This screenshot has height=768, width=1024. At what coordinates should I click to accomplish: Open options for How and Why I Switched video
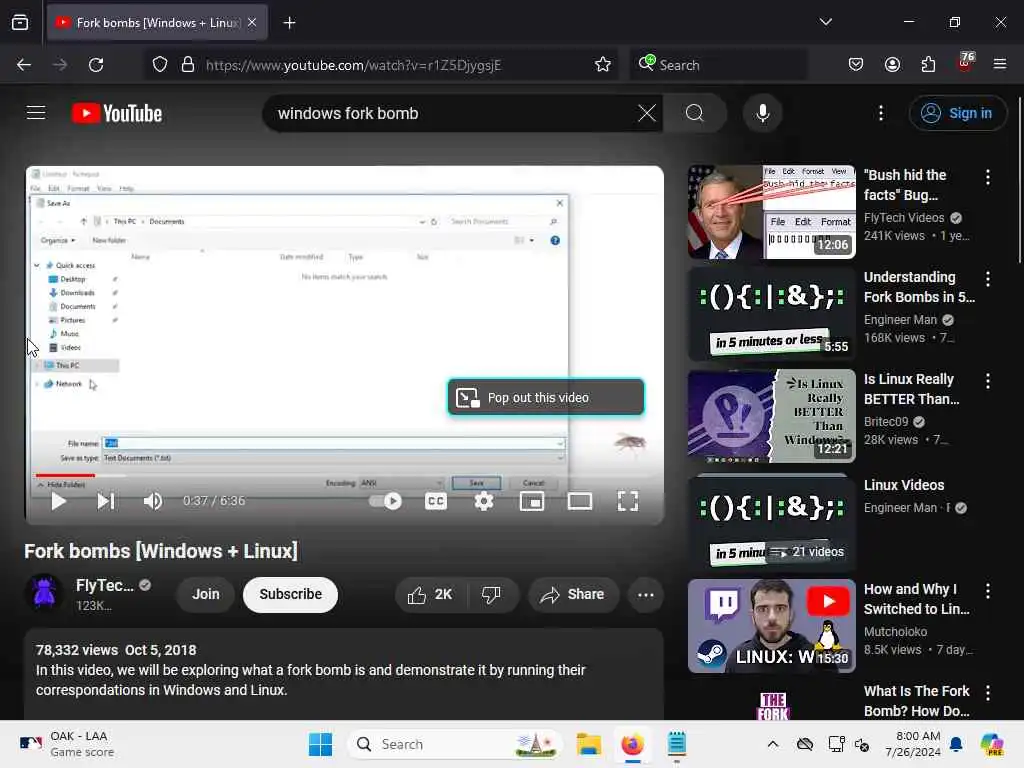pos(987,591)
